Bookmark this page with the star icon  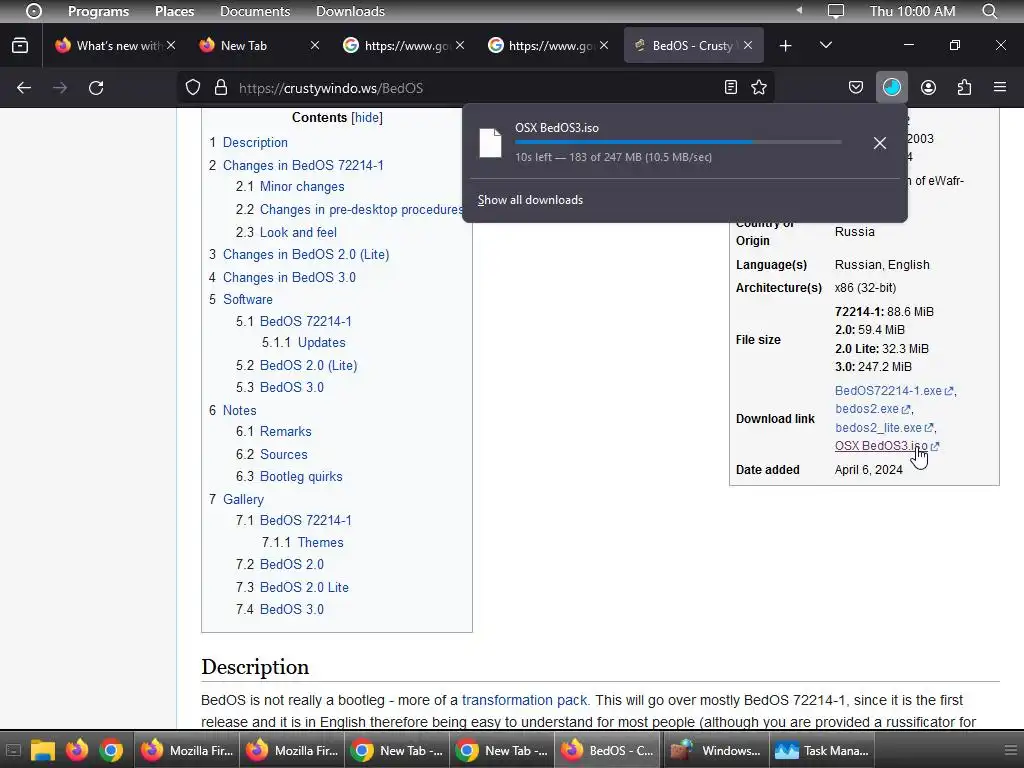(759, 88)
